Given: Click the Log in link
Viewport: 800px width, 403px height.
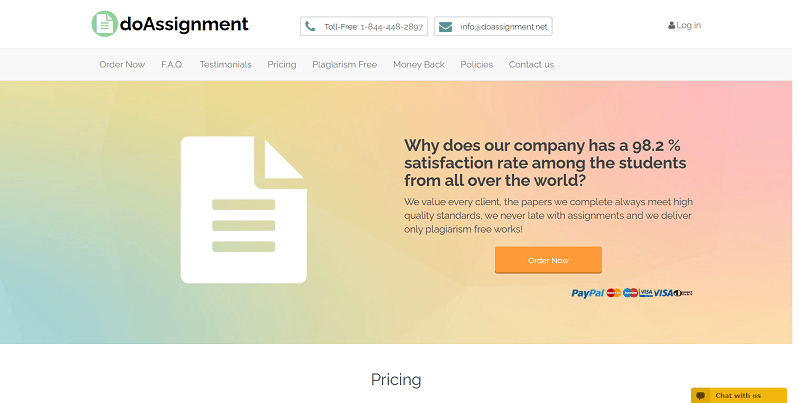Looking at the screenshot, I should click(689, 25).
